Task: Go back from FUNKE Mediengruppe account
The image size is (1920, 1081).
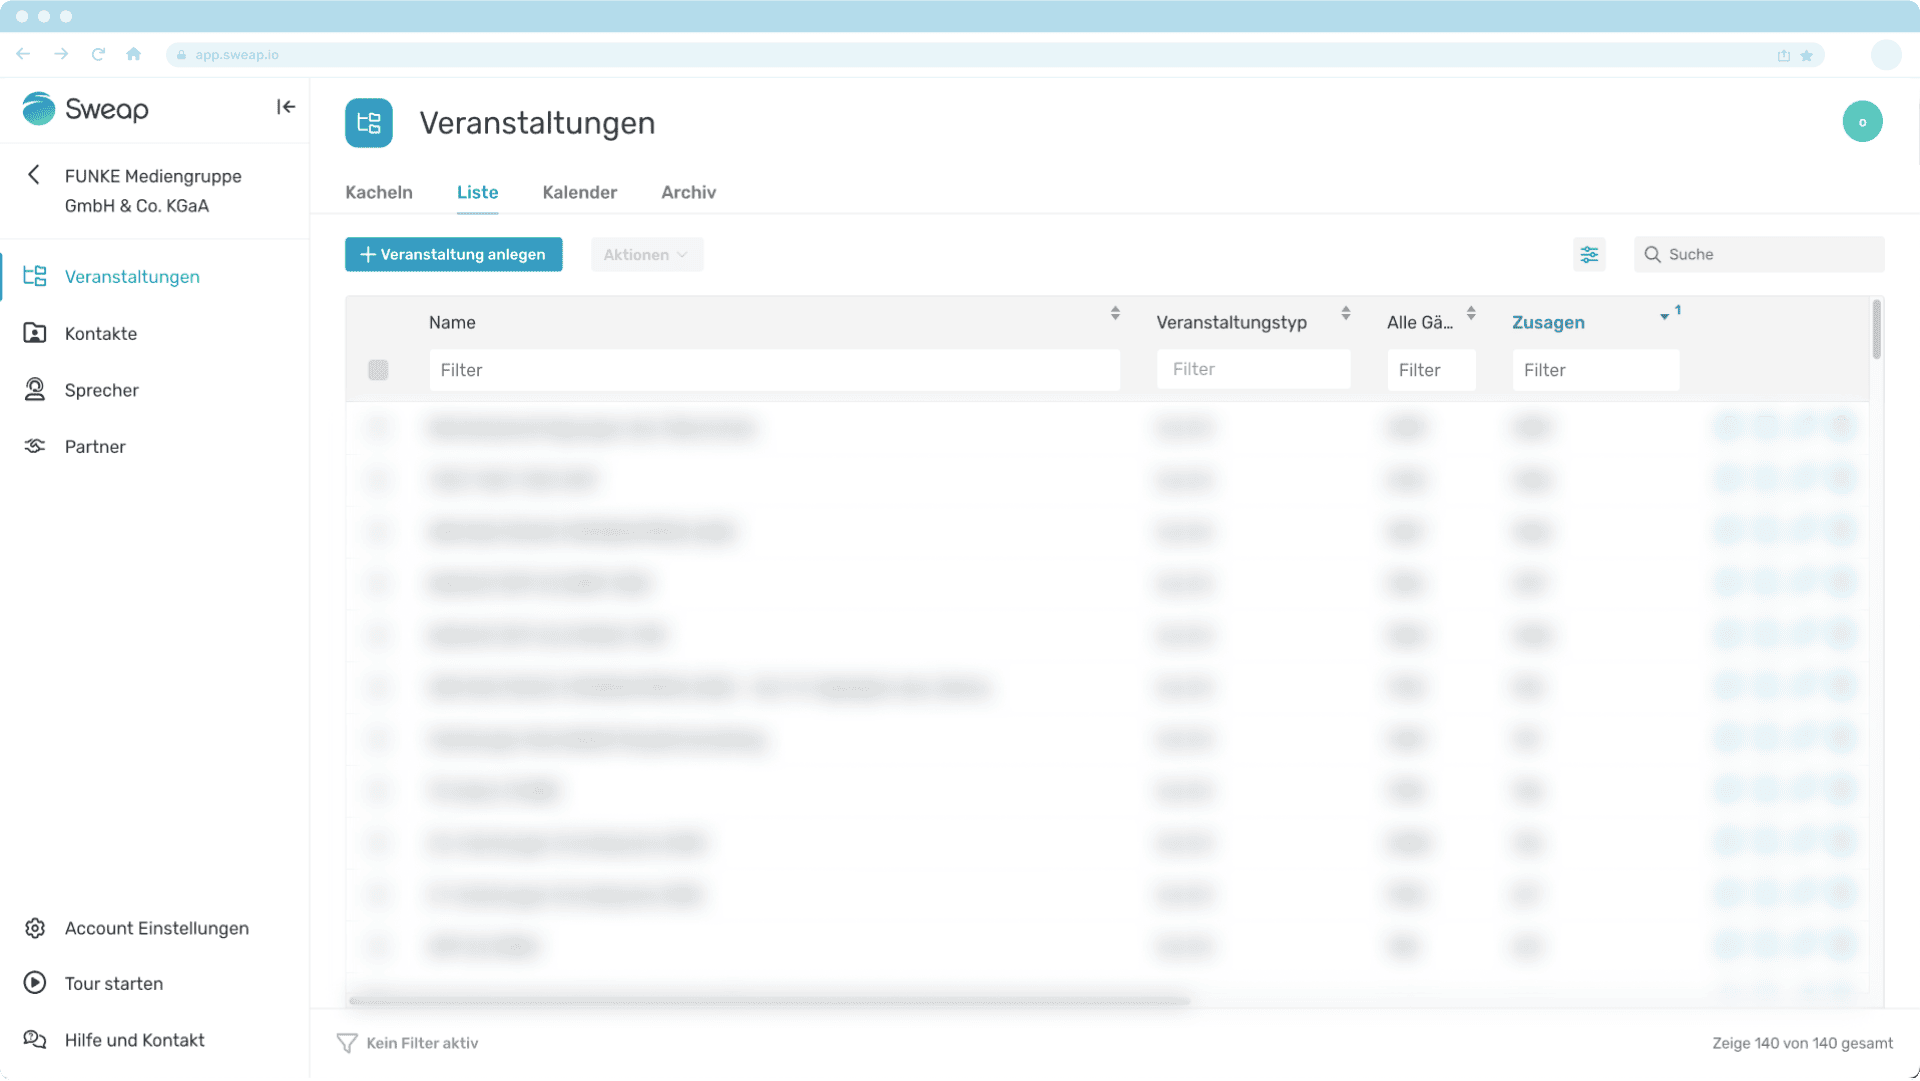Action: pyautogui.click(x=34, y=175)
